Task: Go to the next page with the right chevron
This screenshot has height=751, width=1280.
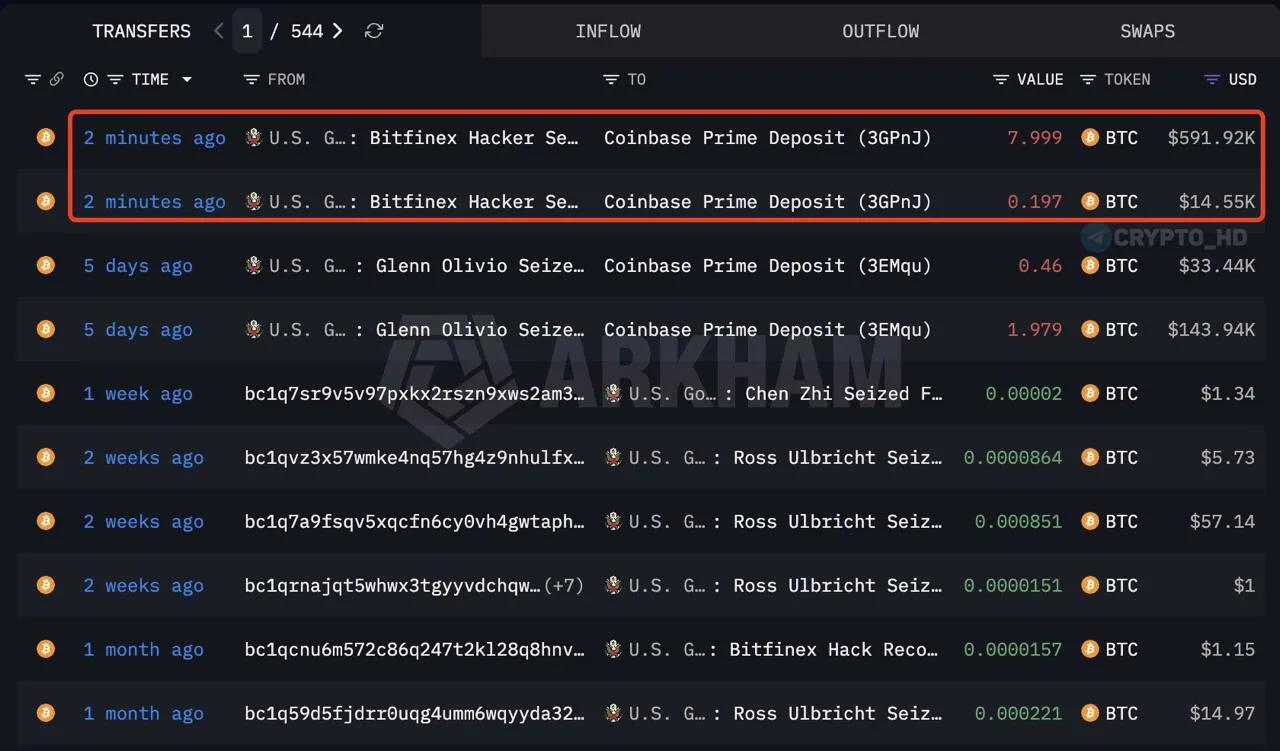Action: coord(337,31)
